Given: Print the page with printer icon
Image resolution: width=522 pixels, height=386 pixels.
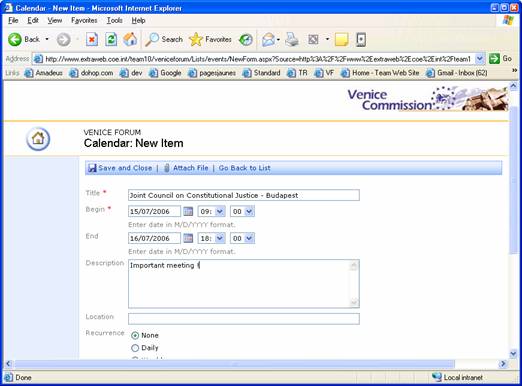Looking at the screenshot, I should [293, 39].
